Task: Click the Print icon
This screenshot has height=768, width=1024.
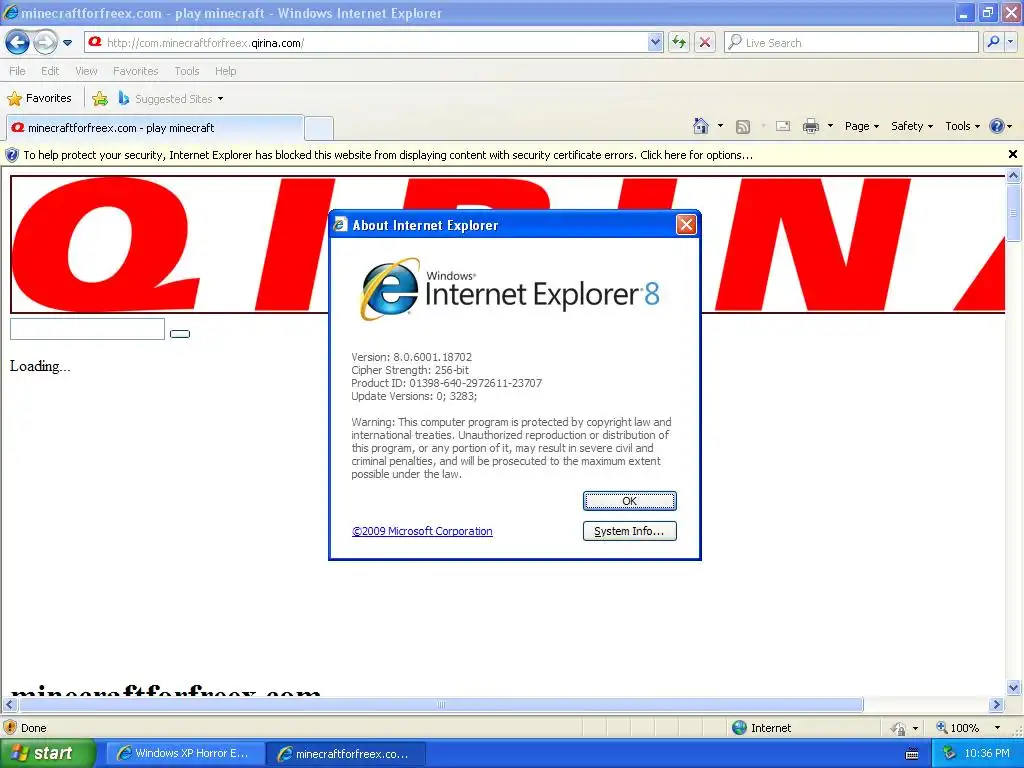Action: (x=811, y=126)
